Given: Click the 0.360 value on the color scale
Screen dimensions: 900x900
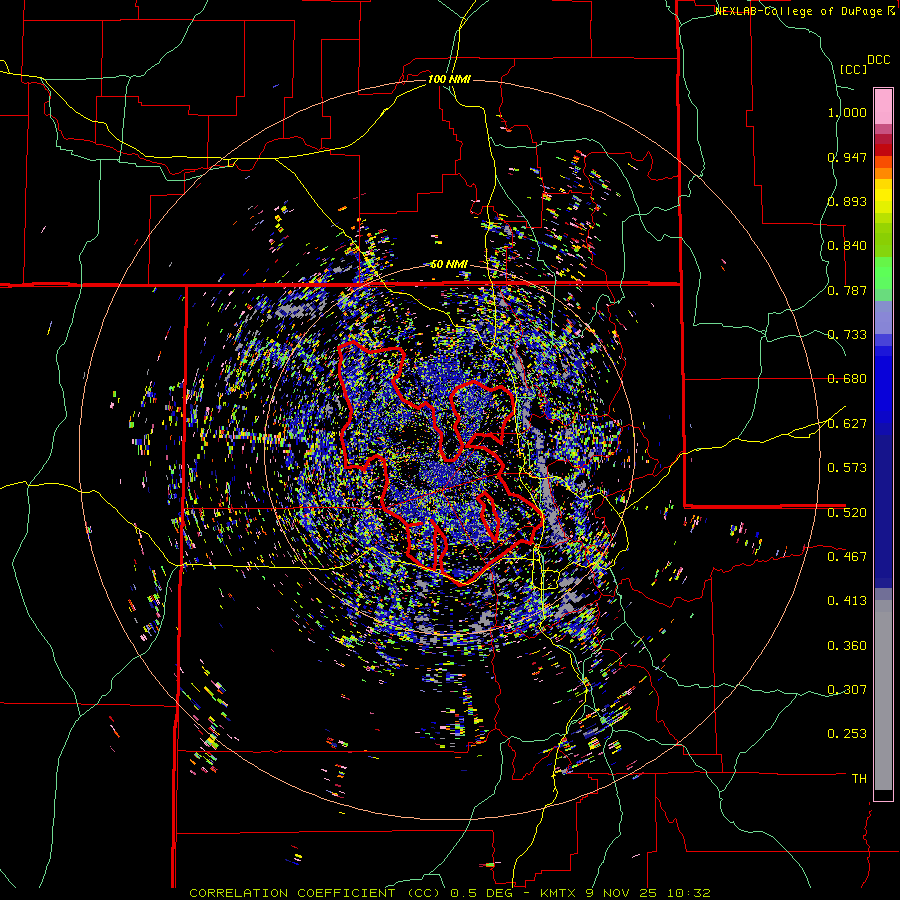Looking at the screenshot, I should (x=847, y=646).
